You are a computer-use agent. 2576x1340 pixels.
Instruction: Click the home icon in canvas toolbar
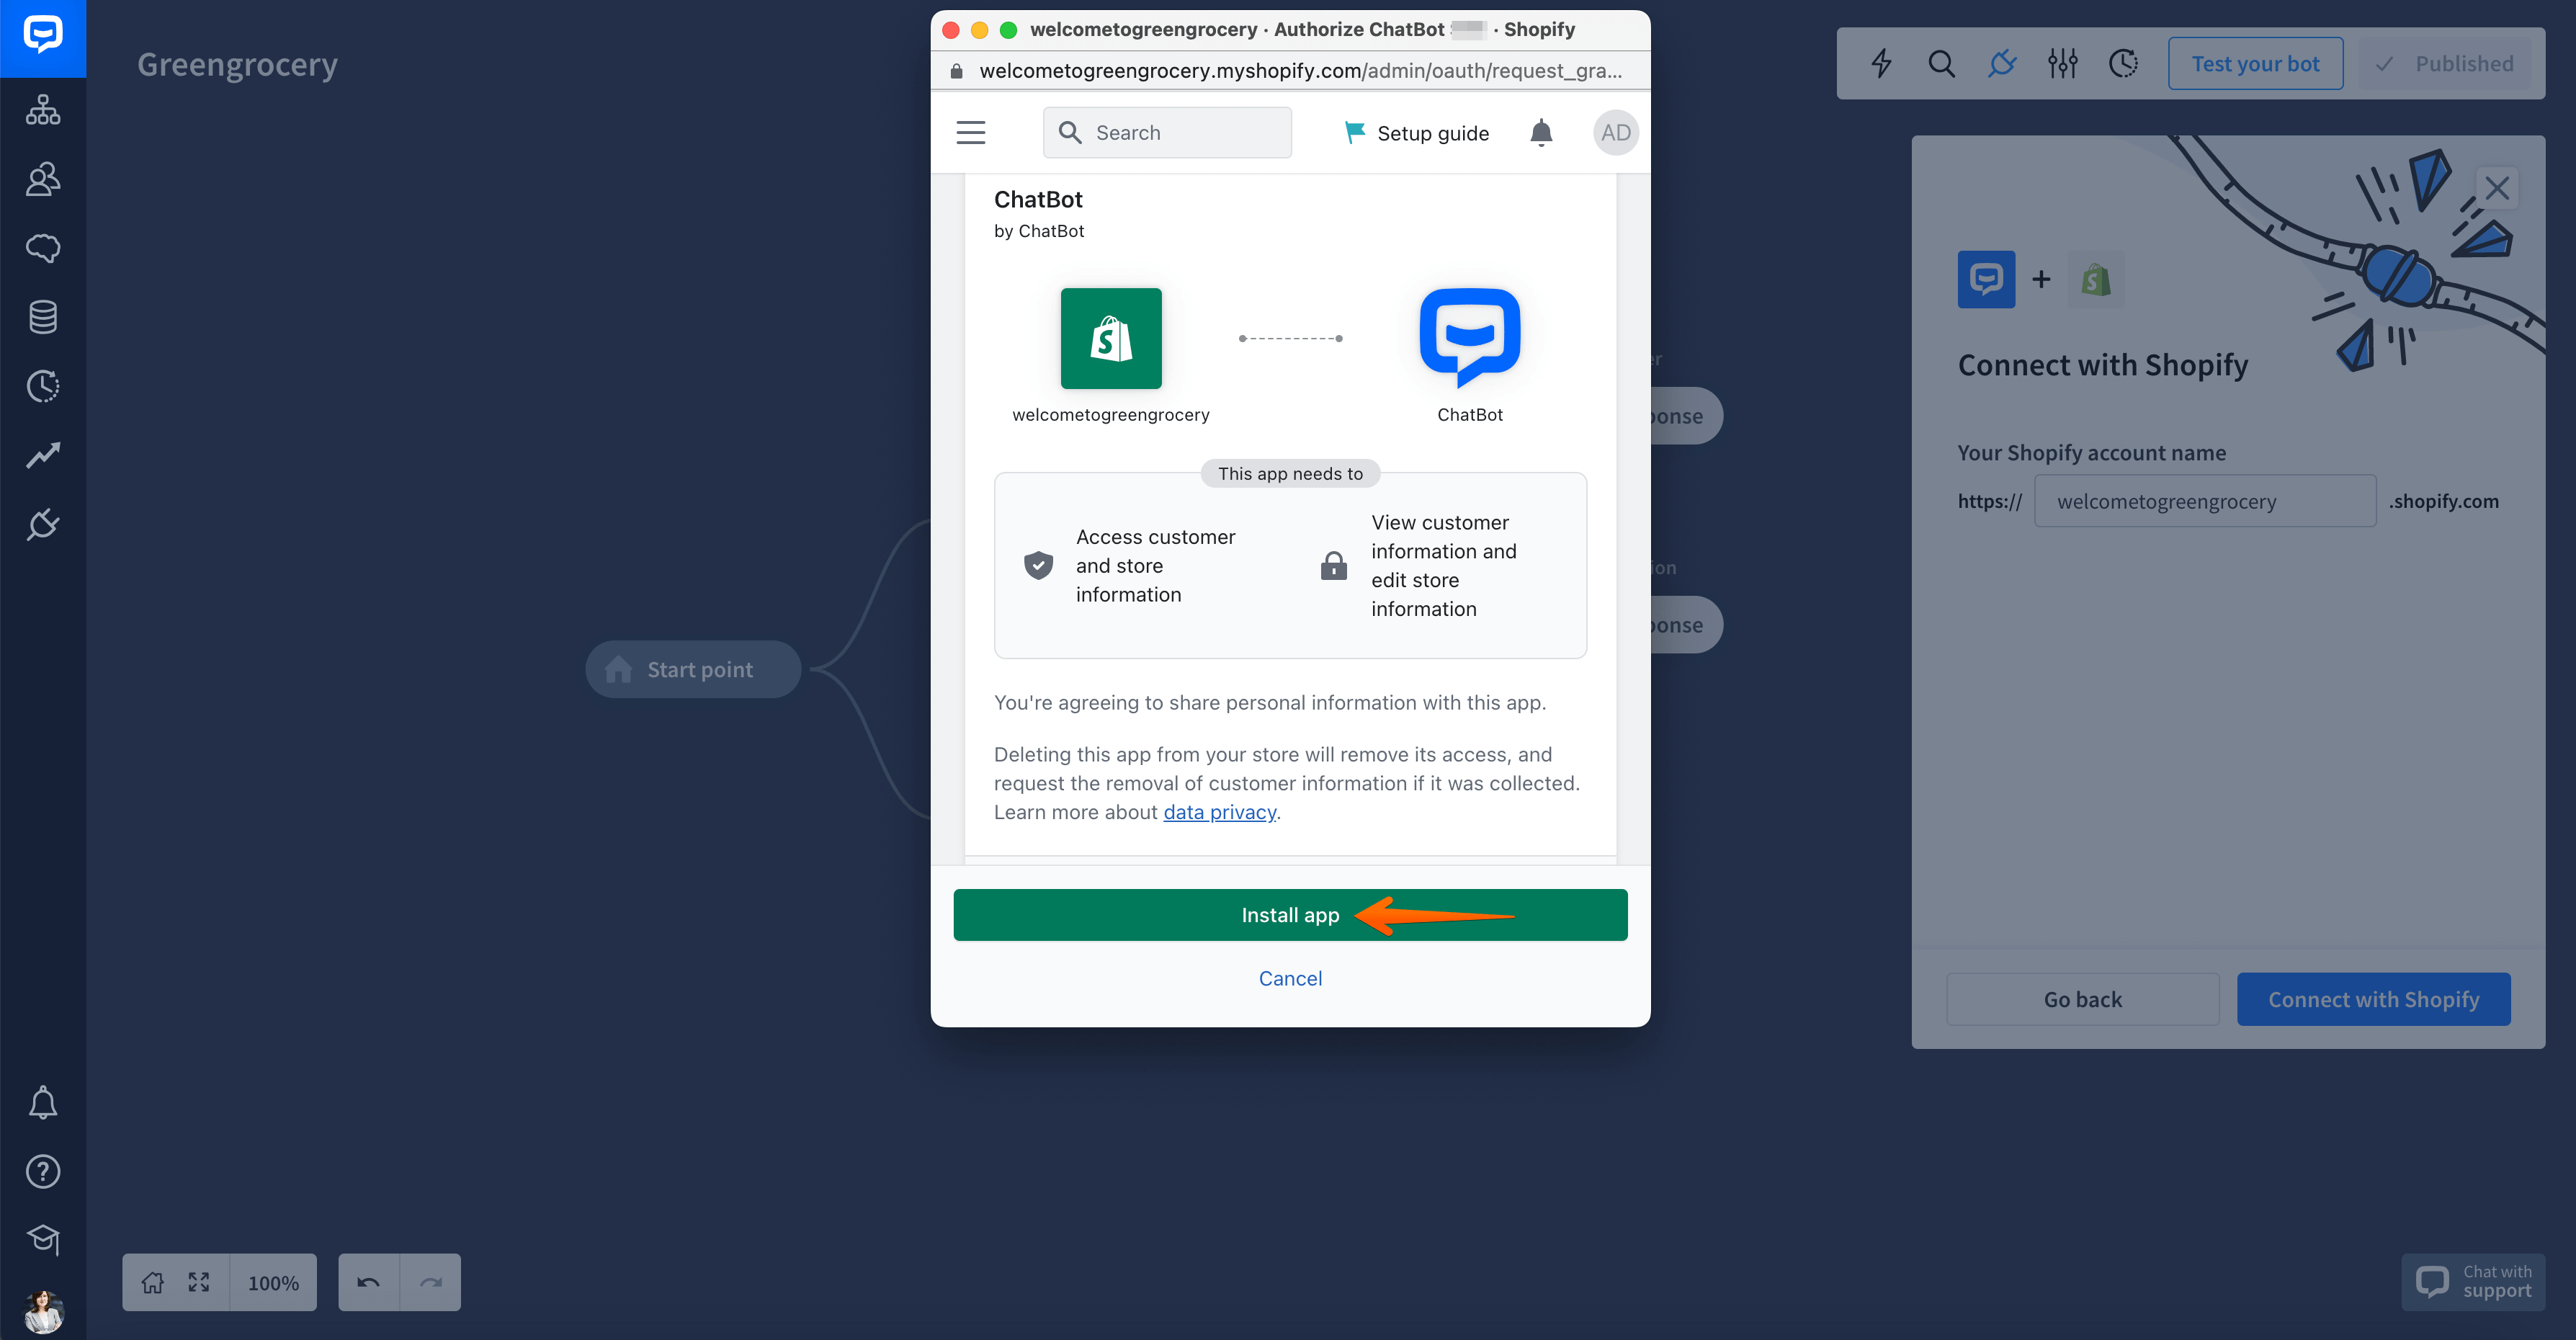(x=152, y=1282)
